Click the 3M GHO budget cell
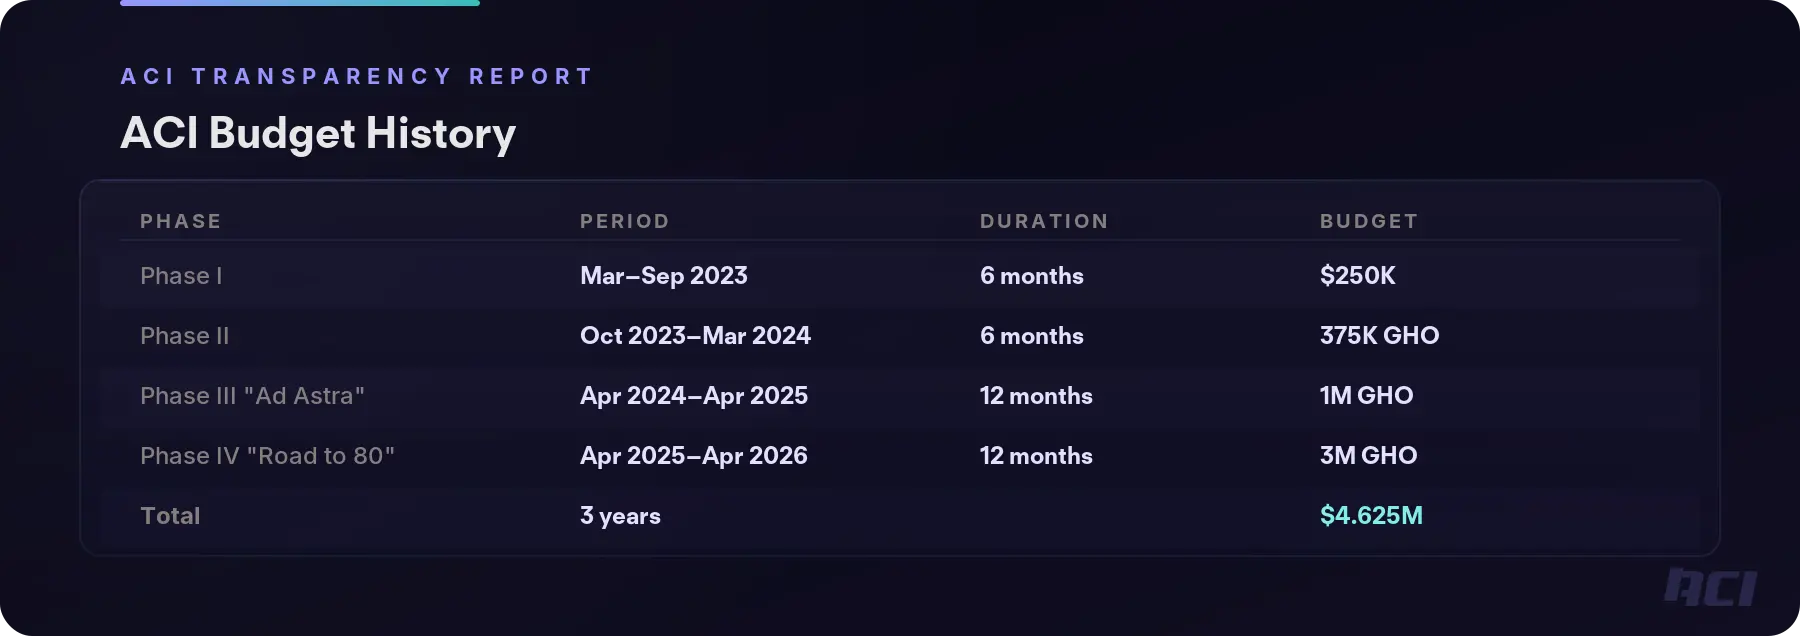This screenshot has height=636, width=1800. pyautogui.click(x=1368, y=456)
